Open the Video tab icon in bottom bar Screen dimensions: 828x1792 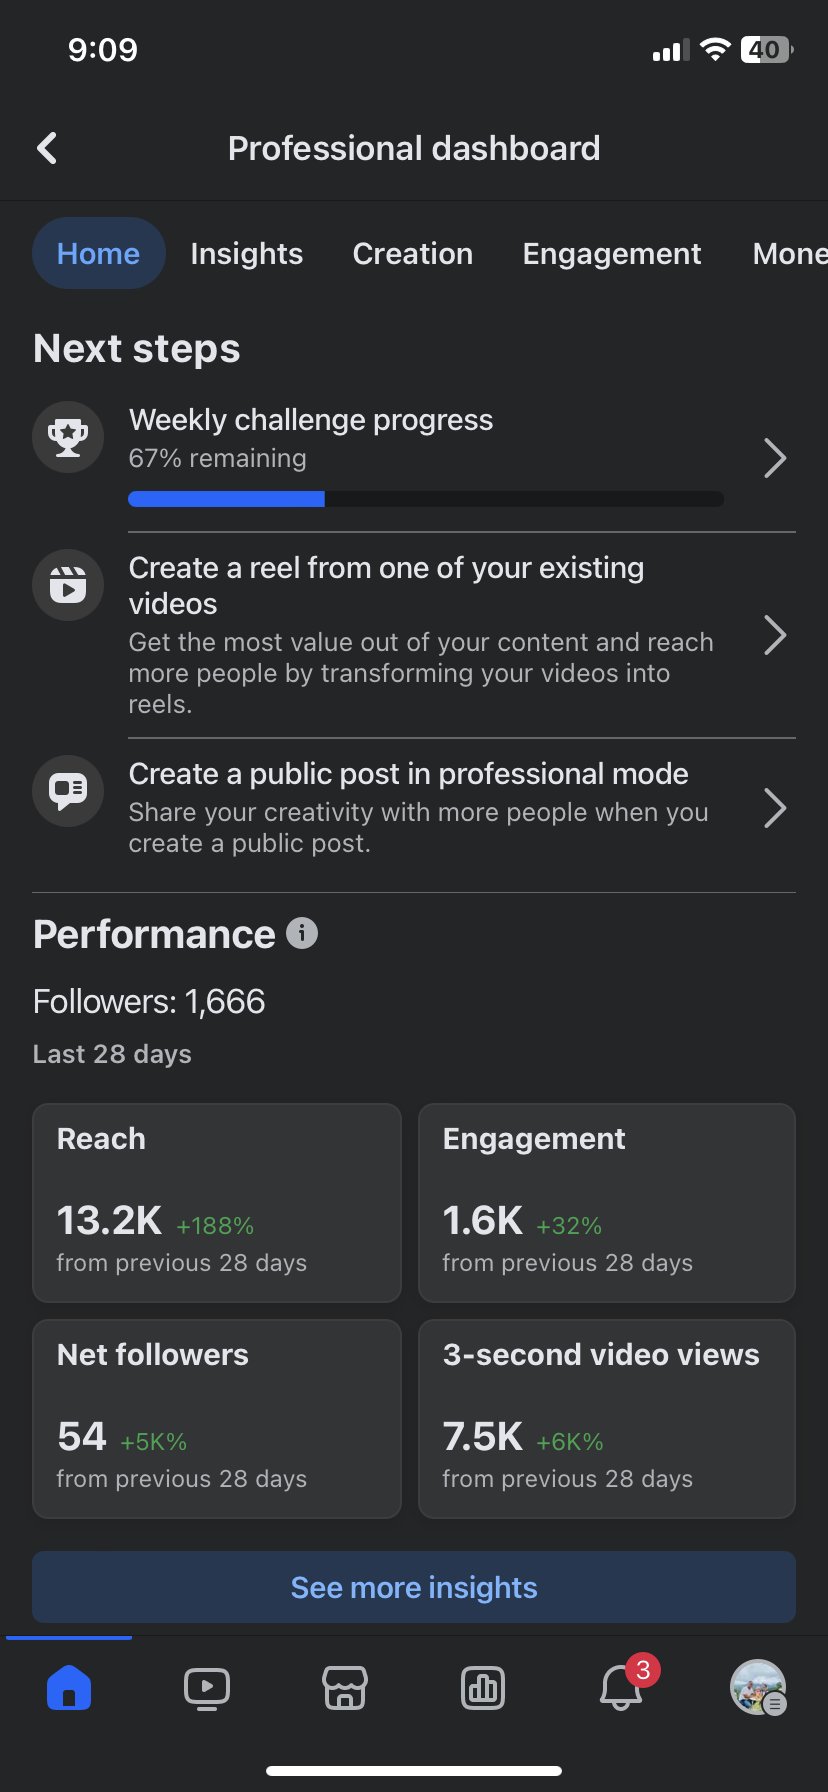pos(207,1689)
